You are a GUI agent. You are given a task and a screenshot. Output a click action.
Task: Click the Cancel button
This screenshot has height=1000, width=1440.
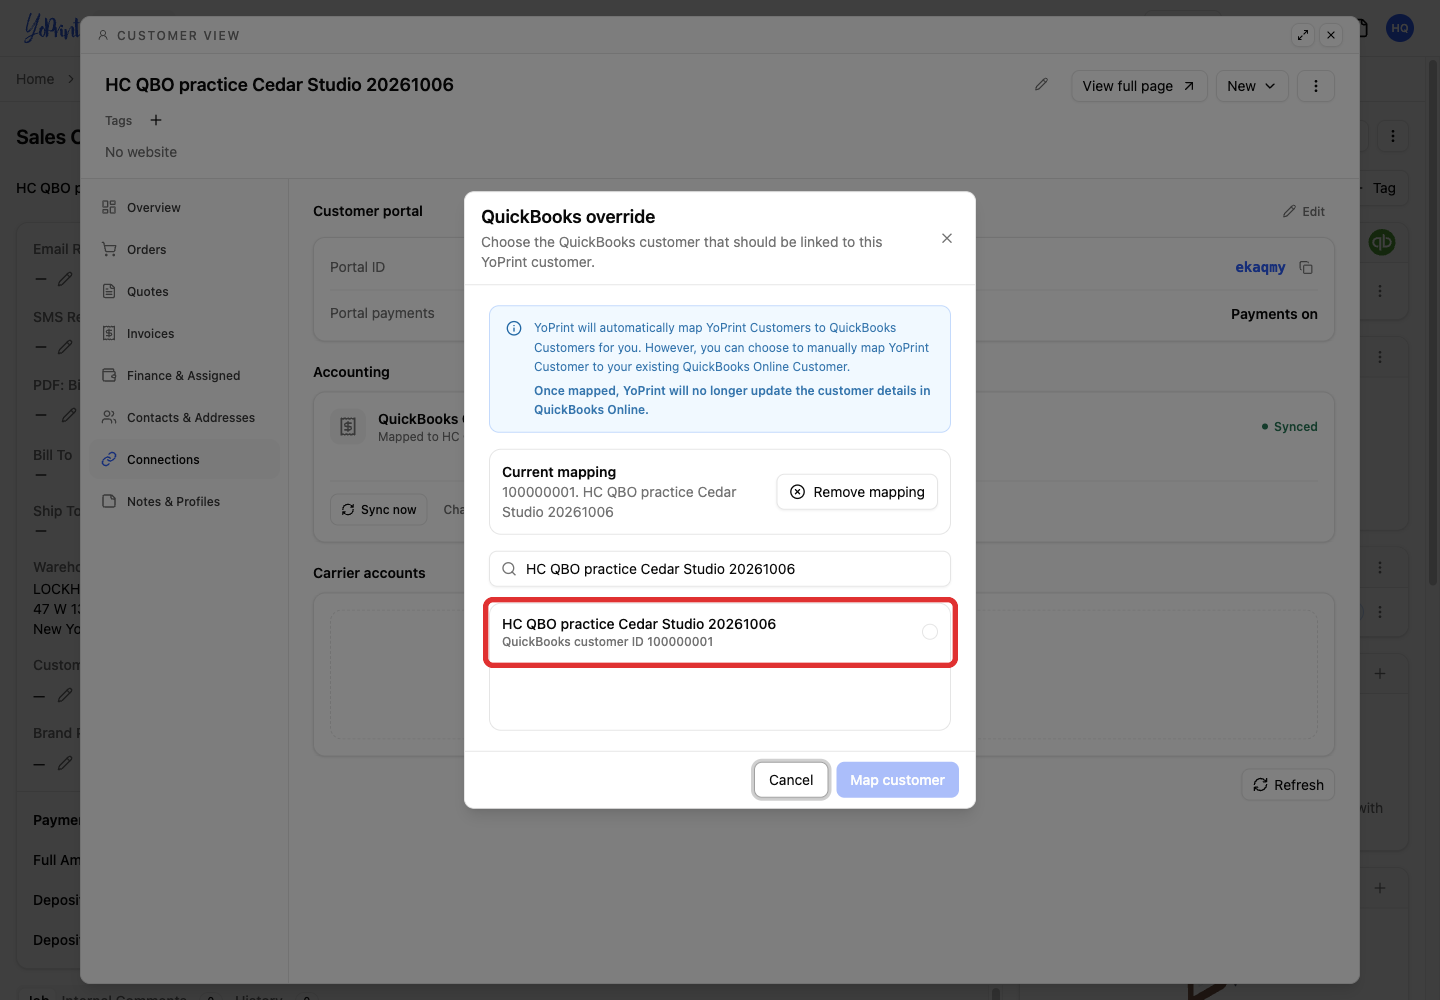(x=791, y=780)
